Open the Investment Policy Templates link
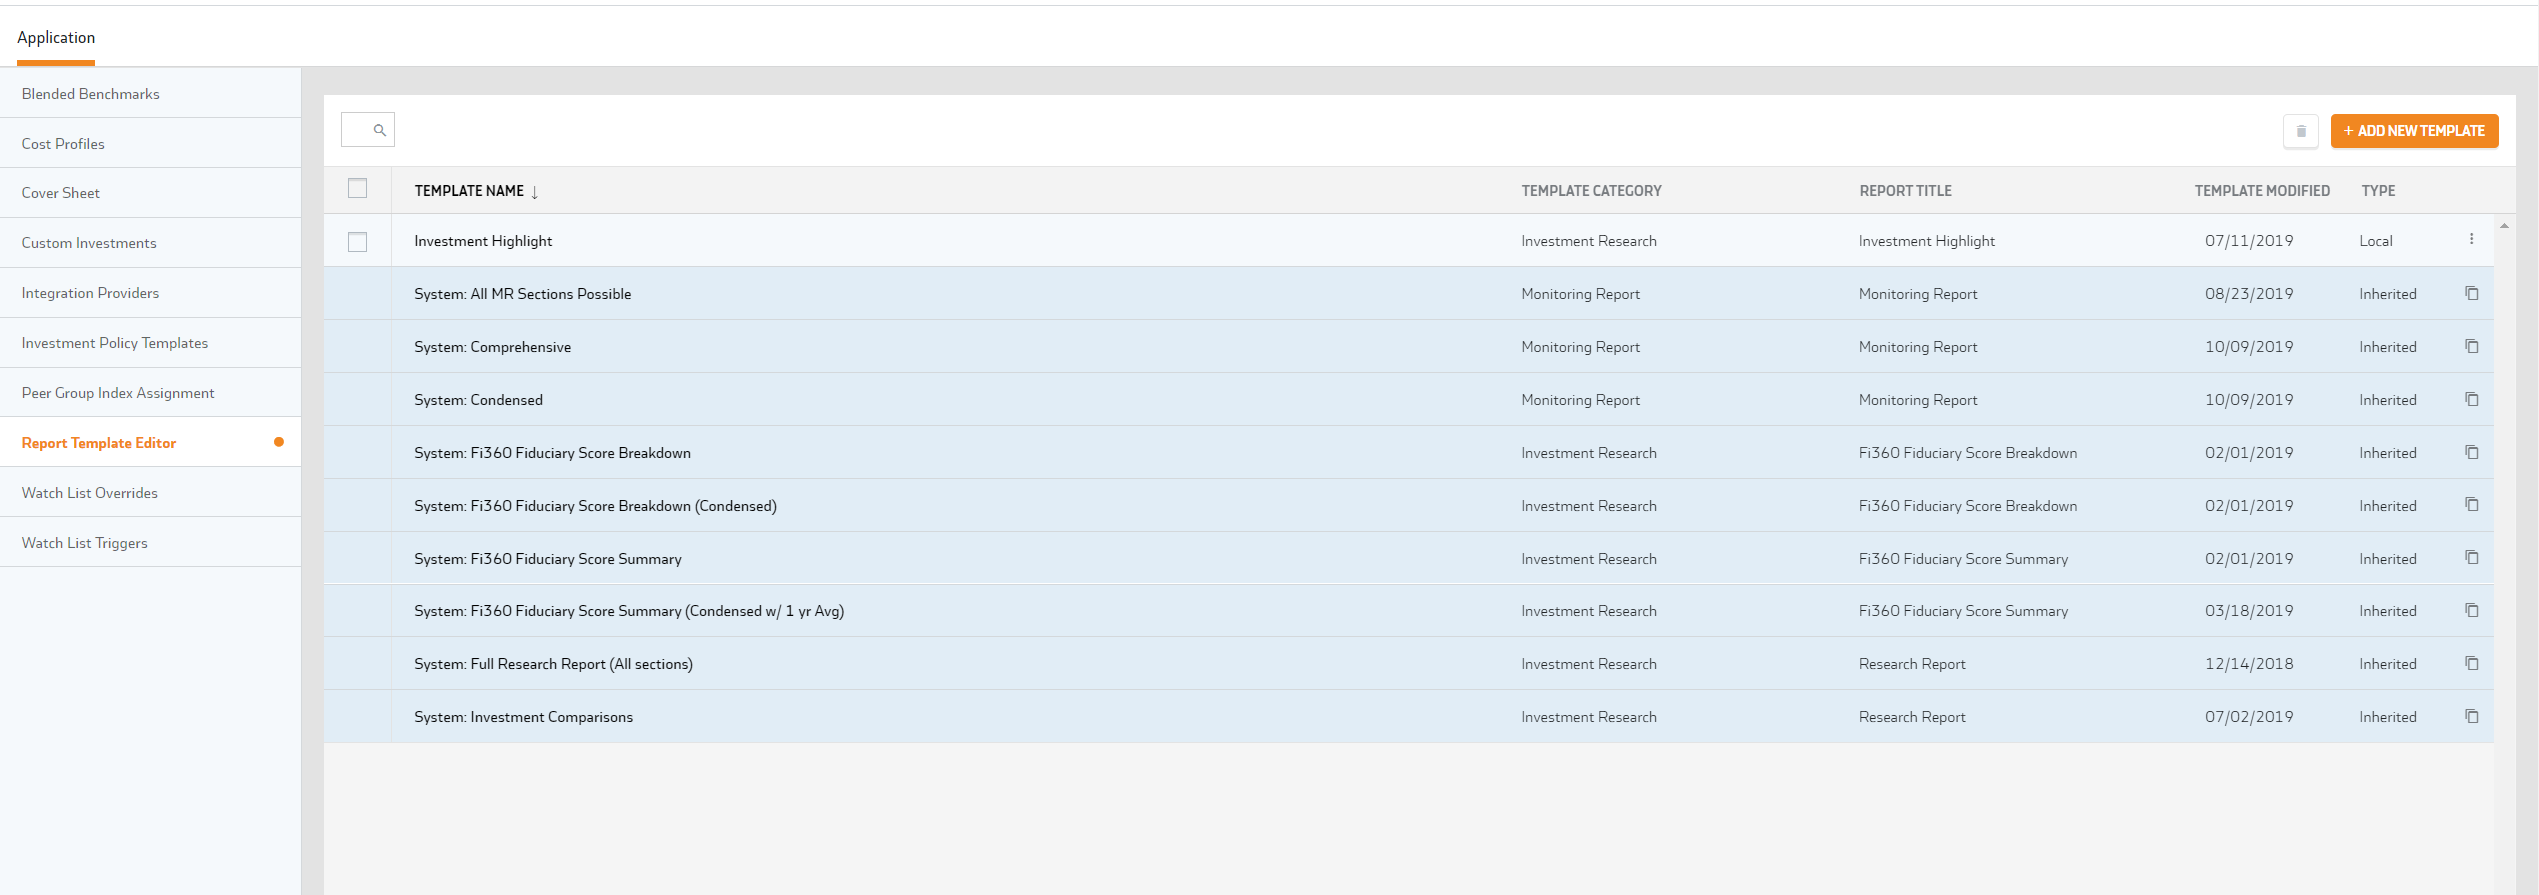This screenshot has height=895, width=2539. point(115,343)
